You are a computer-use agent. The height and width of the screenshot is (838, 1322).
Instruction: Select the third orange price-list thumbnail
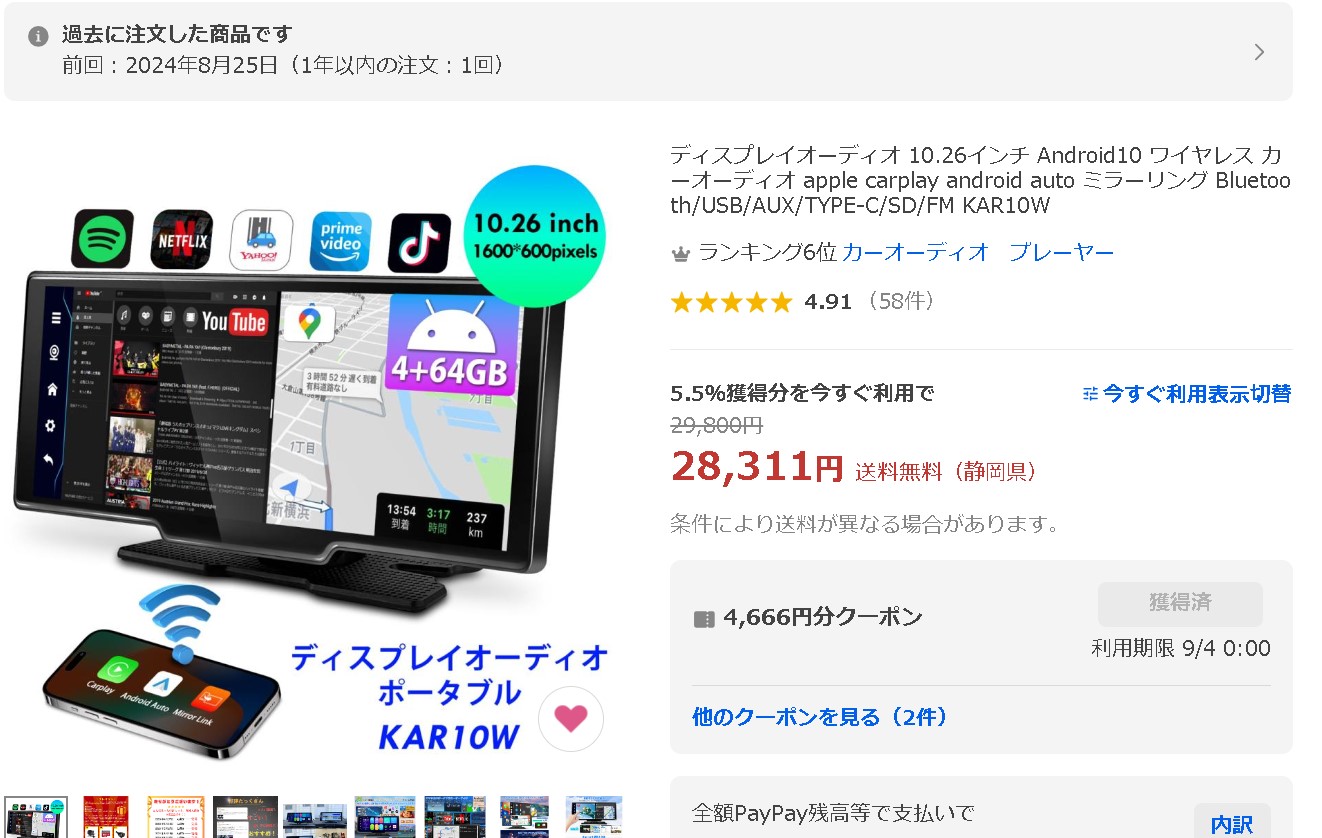tap(175, 817)
